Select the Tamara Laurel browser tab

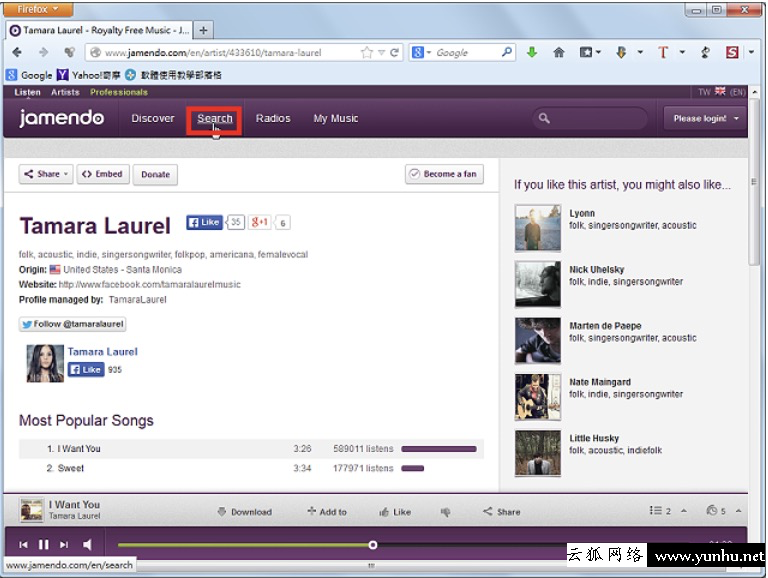pos(99,30)
